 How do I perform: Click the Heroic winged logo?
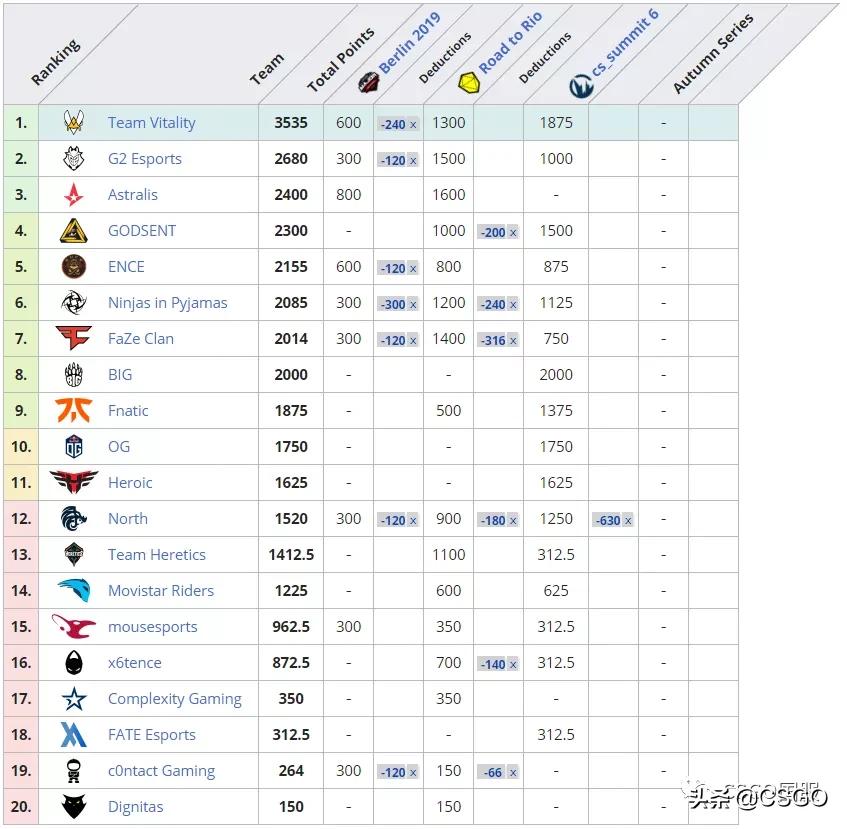point(74,482)
